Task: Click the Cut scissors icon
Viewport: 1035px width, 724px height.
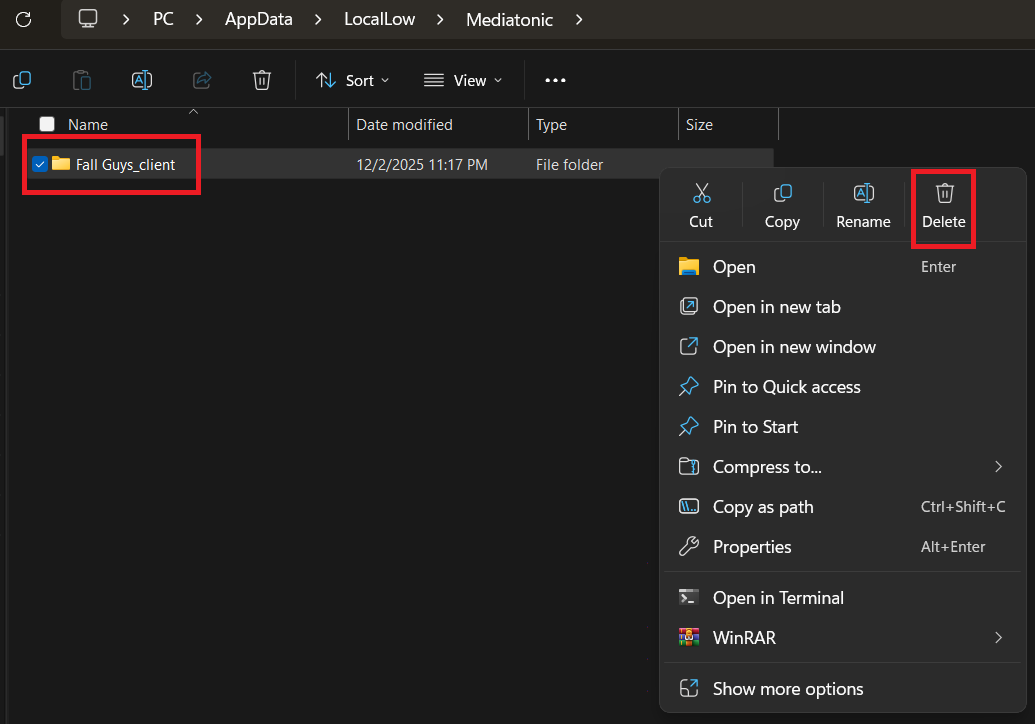Action: pyautogui.click(x=701, y=194)
